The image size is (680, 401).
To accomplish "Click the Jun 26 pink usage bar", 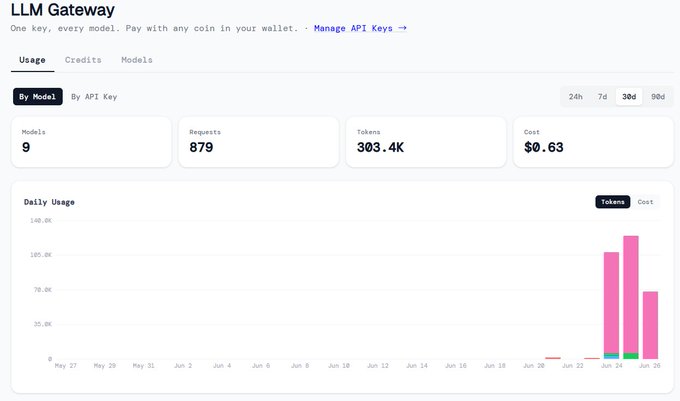I will tap(651, 325).
